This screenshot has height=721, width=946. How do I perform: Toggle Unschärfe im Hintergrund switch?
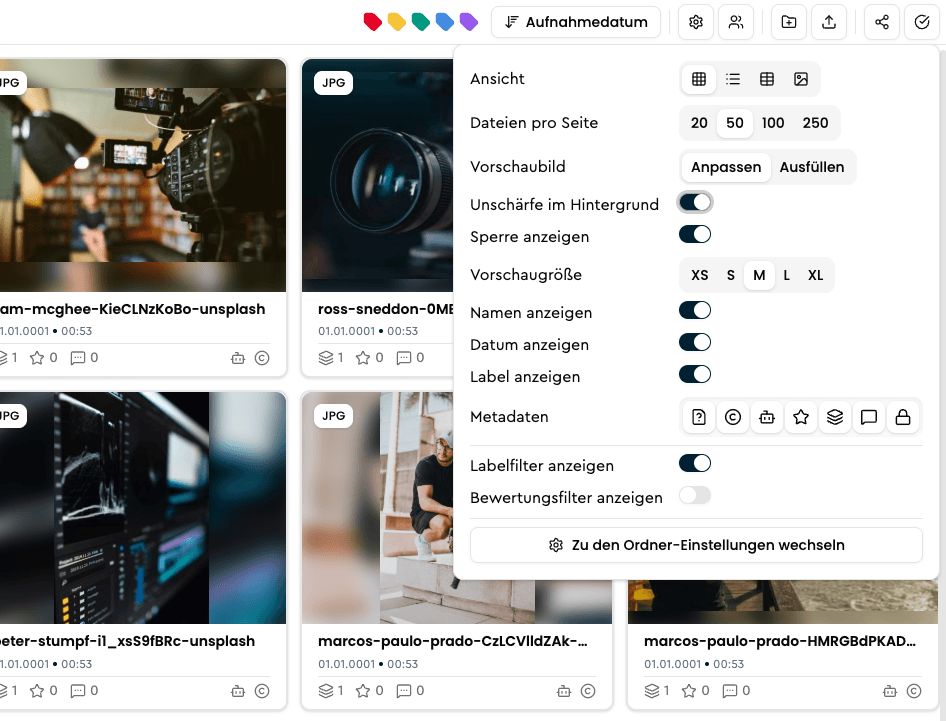695,203
